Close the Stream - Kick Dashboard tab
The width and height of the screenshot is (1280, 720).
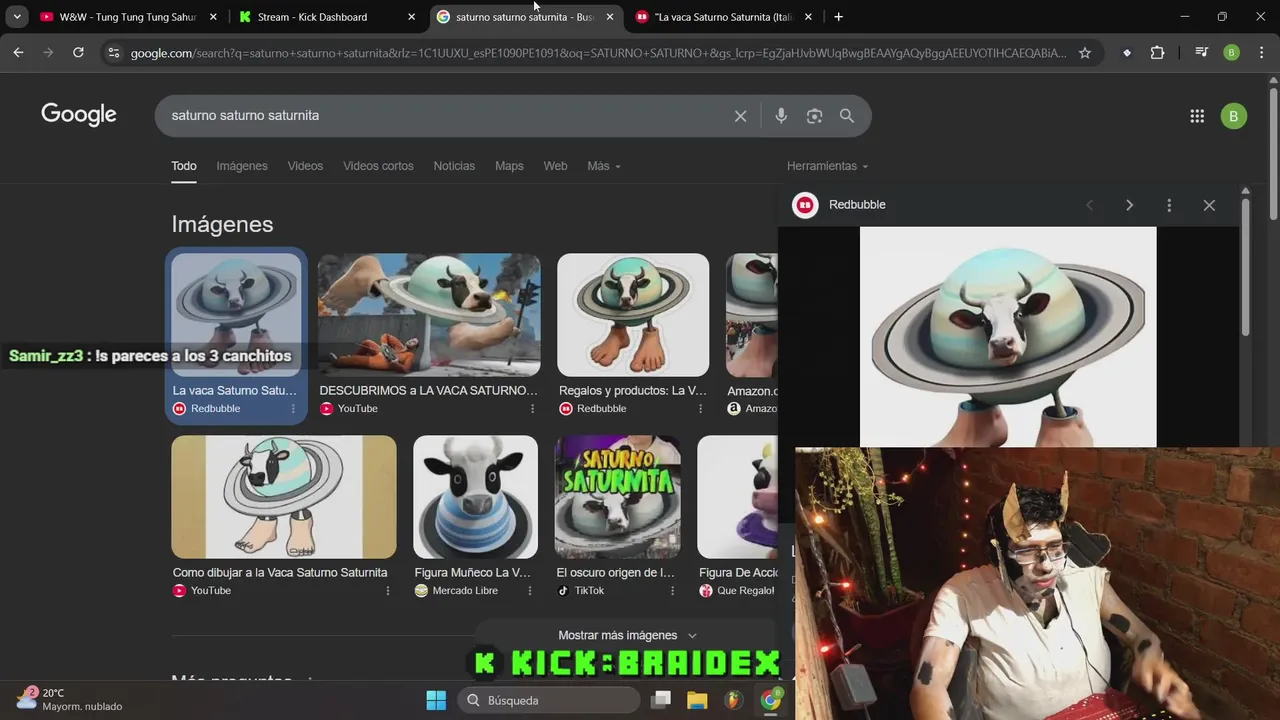pyautogui.click(x=411, y=17)
